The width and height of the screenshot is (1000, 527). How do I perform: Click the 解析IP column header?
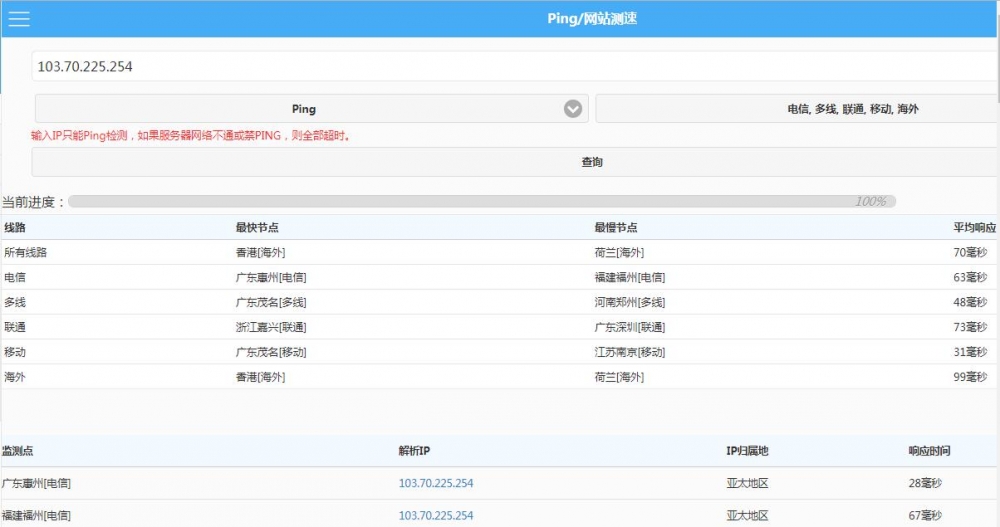pos(415,452)
